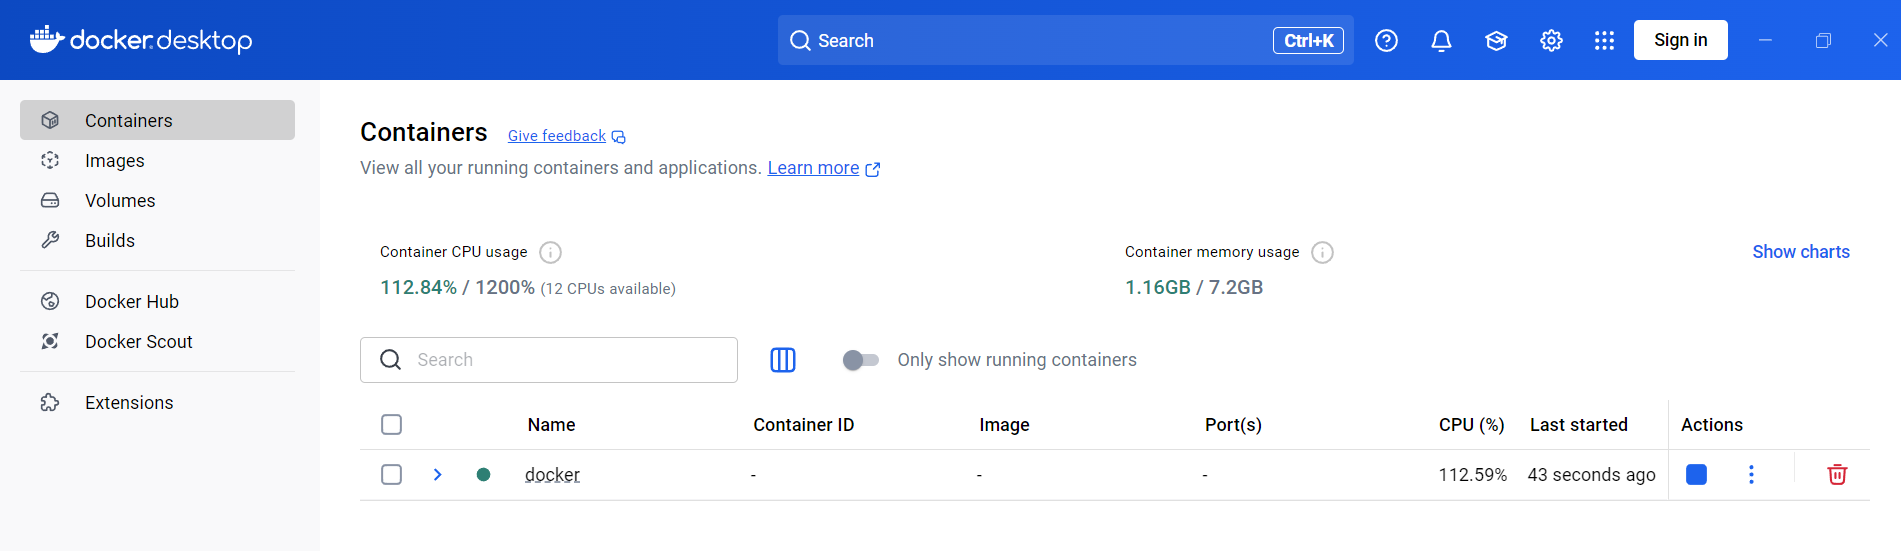Select Images in the sidebar
This screenshot has width=1901, height=551.
[157, 160]
